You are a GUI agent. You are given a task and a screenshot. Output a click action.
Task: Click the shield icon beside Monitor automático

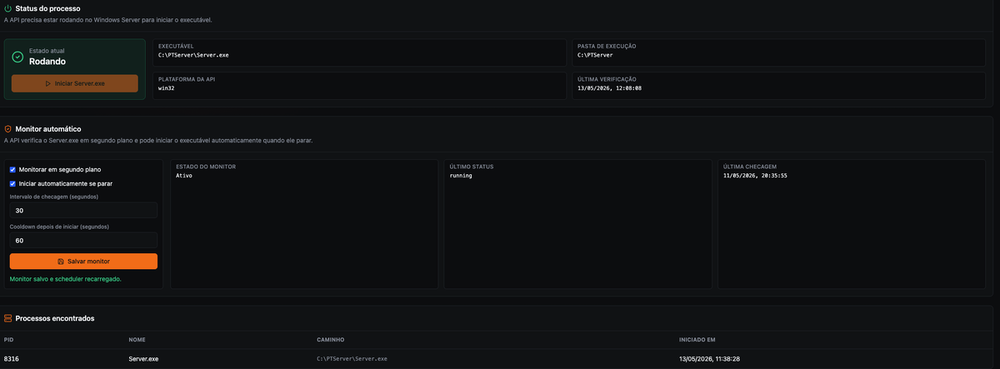click(8, 129)
